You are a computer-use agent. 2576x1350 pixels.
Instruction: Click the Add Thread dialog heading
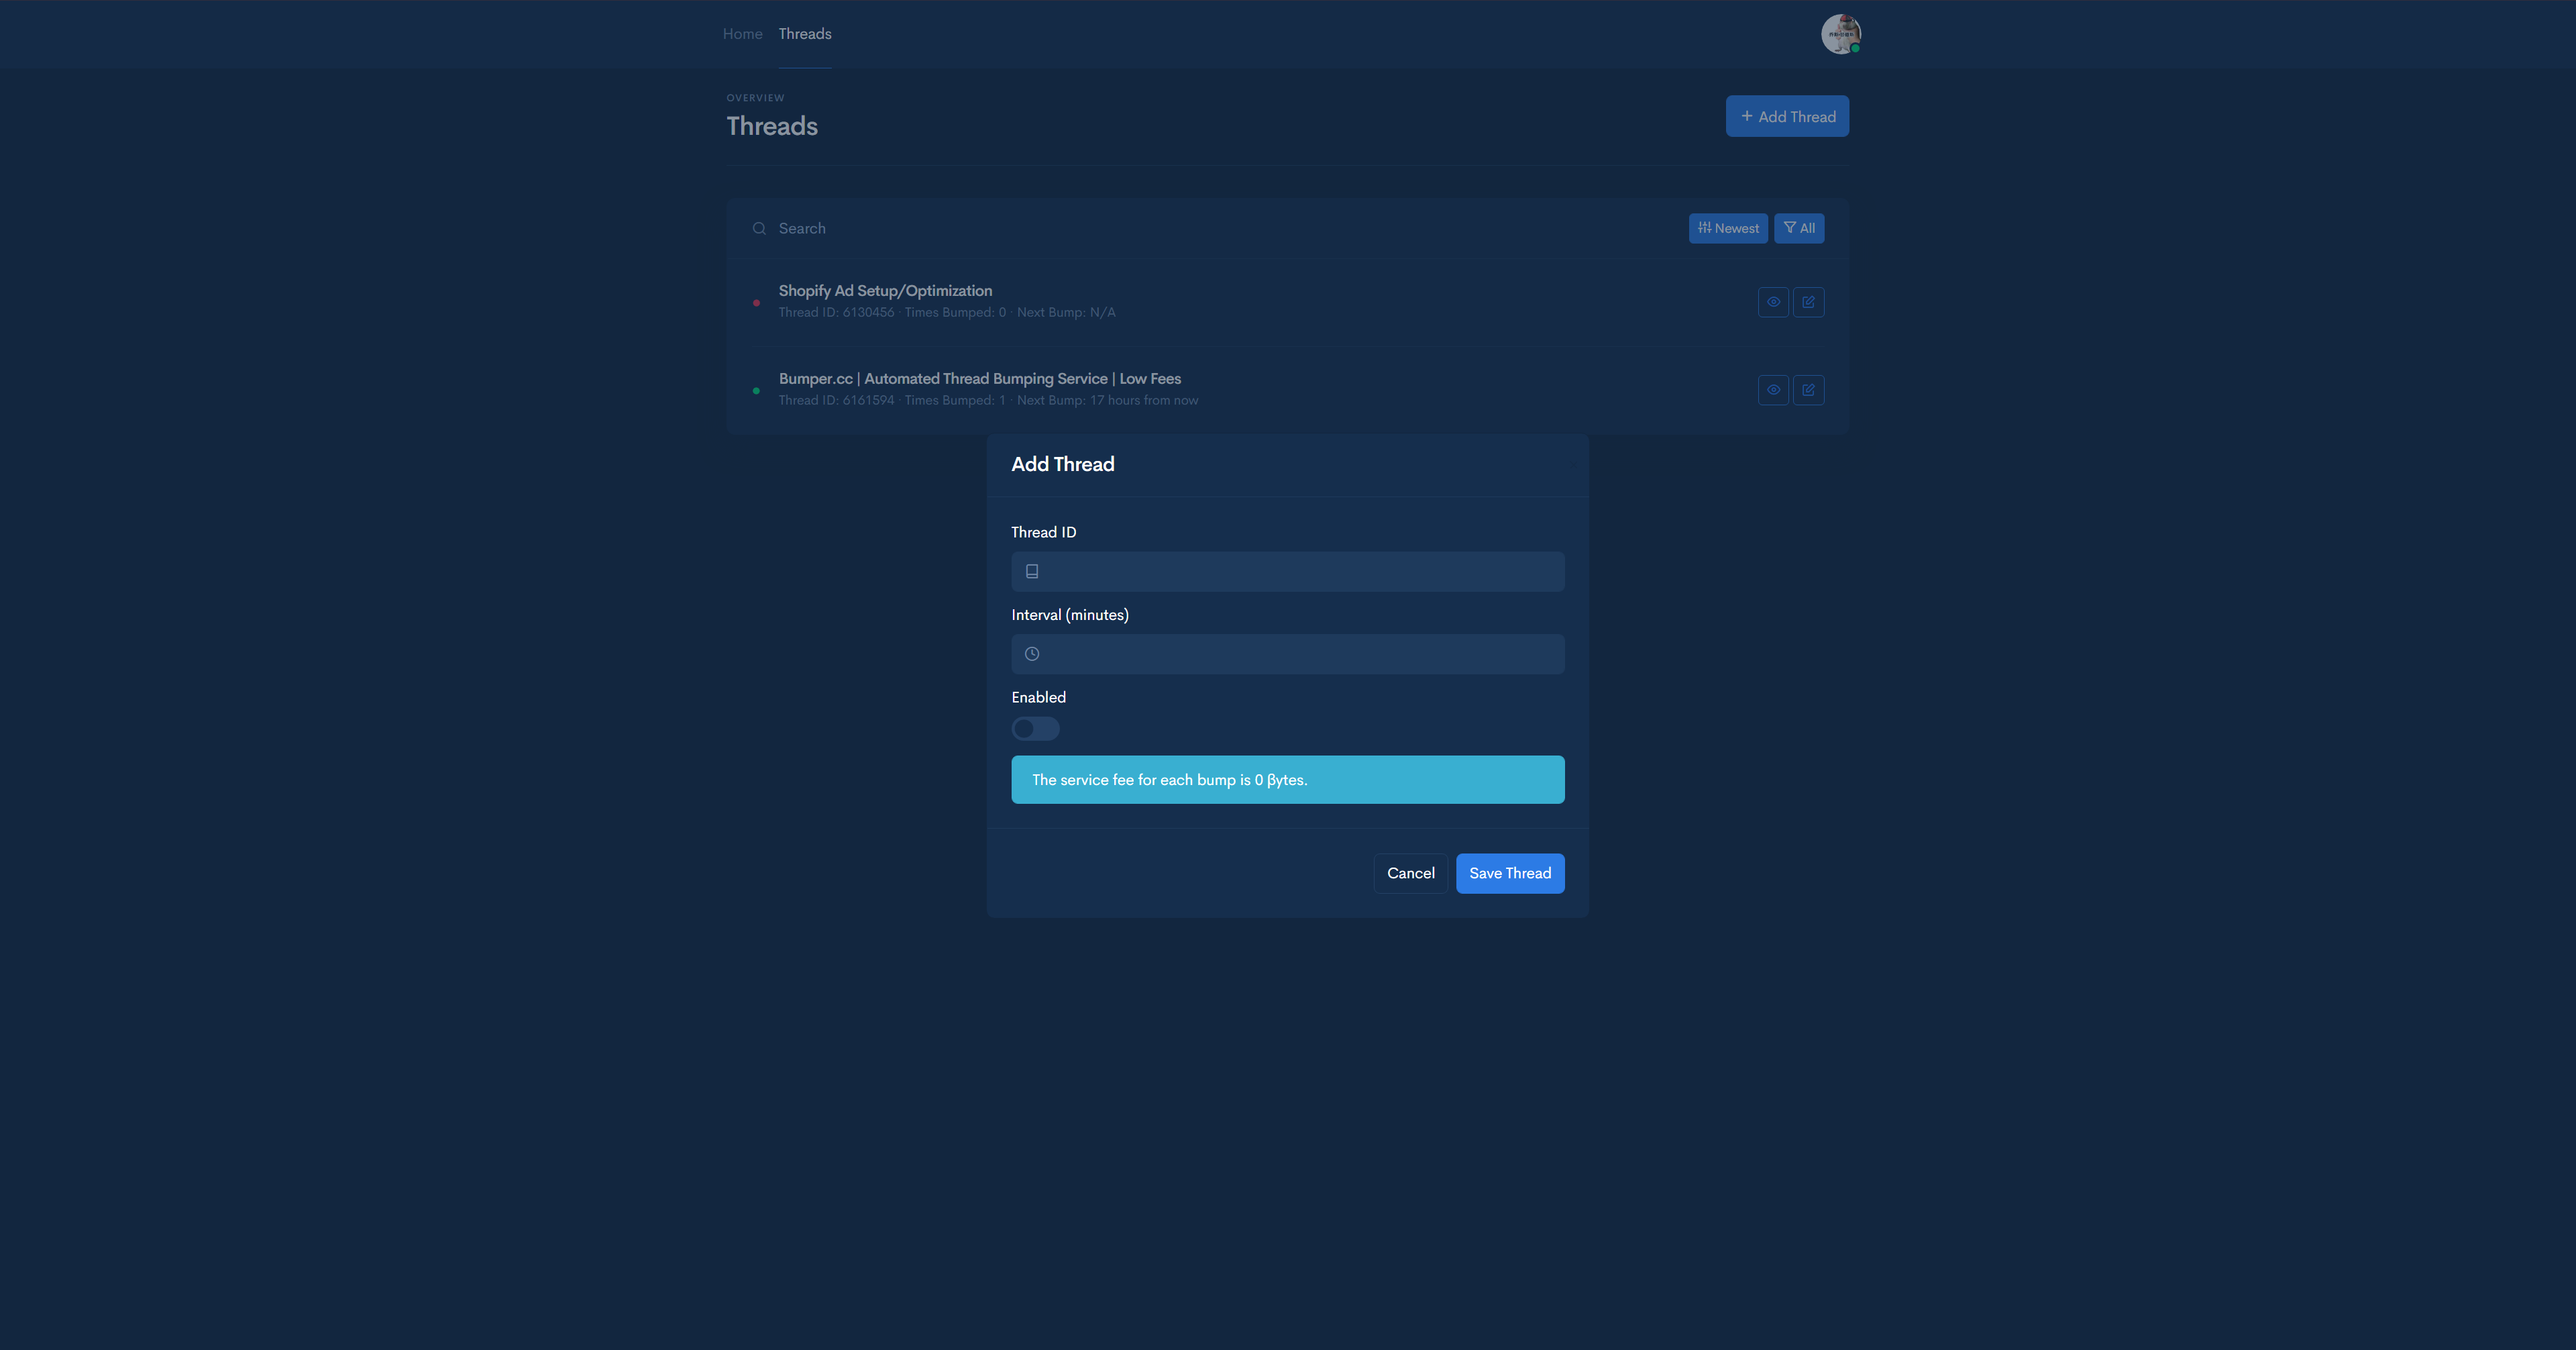1062,464
